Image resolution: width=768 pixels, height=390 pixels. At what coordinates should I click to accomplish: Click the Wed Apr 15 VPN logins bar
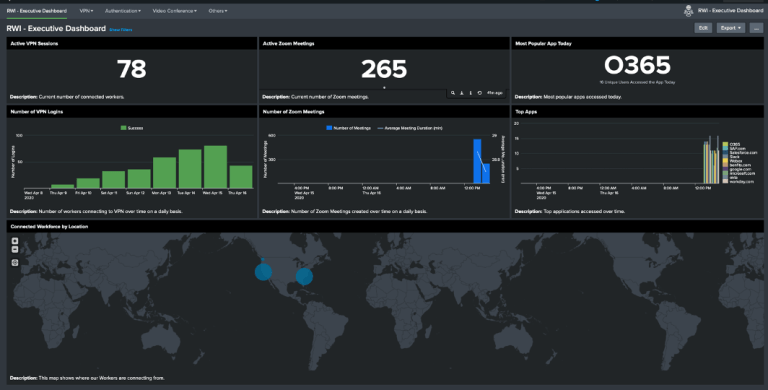216,167
